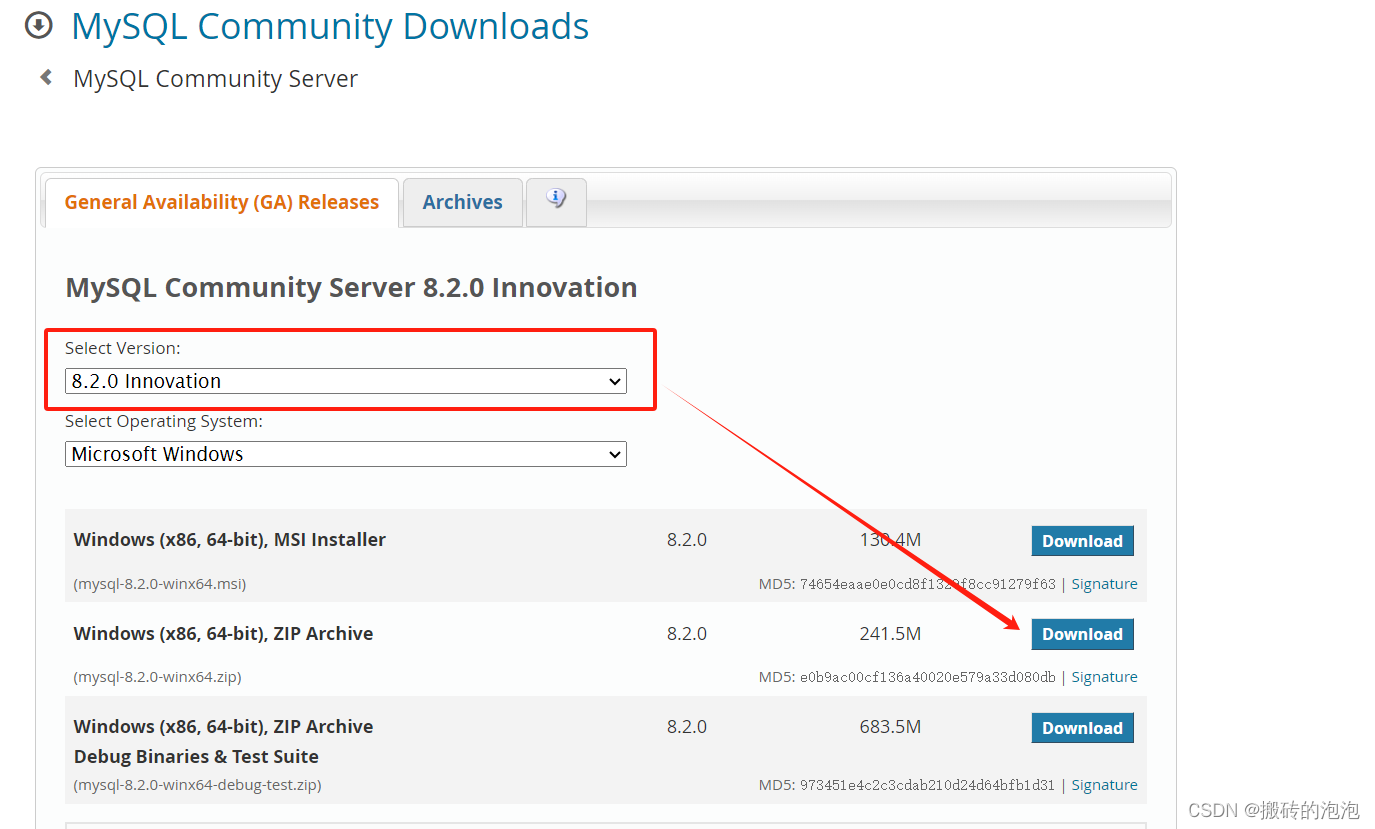Click the Debug Binaries & Test Suite label
This screenshot has height=829, width=1375.
(196, 757)
